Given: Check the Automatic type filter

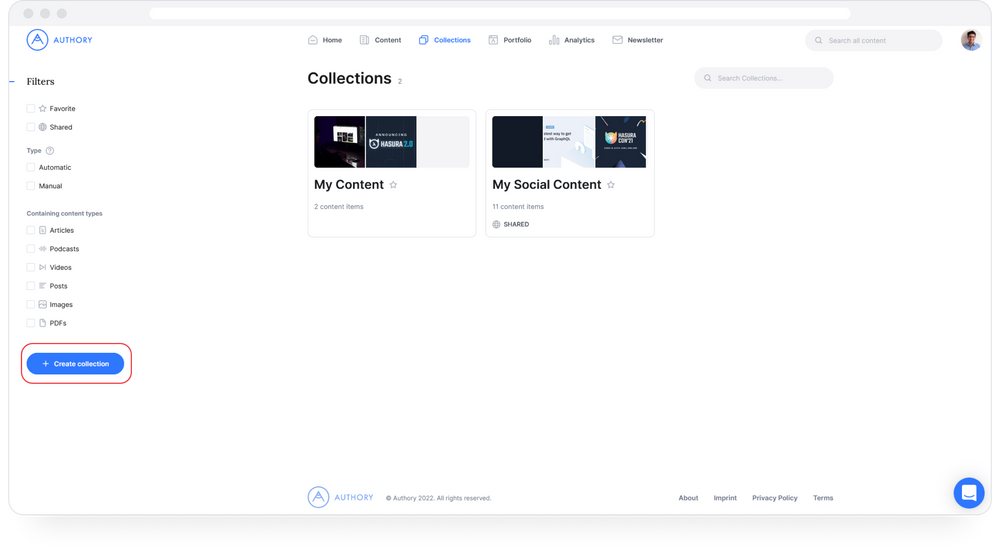Looking at the screenshot, I should click(31, 167).
